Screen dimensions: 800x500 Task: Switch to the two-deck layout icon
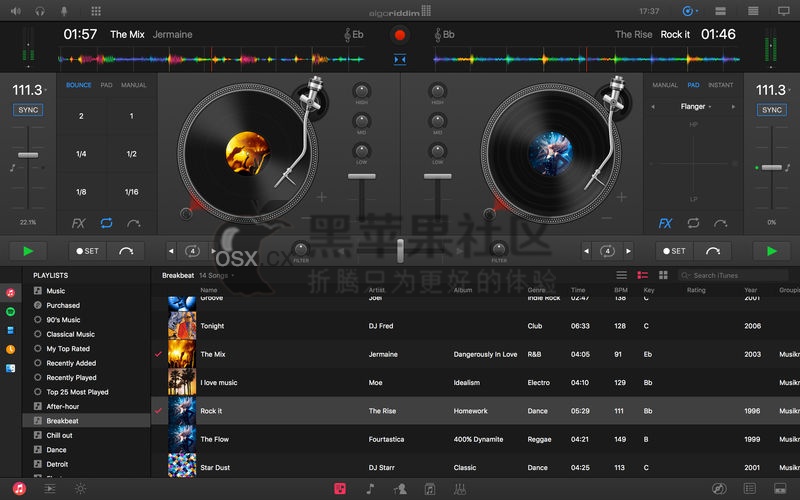[x=720, y=11]
